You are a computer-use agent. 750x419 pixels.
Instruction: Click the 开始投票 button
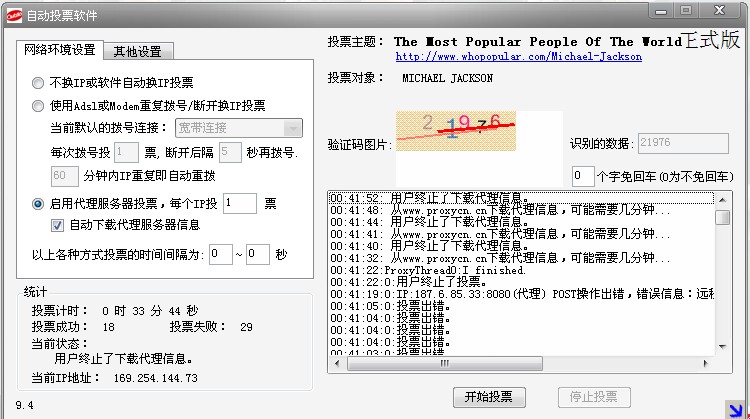pyautogui.click(x=489, y=397)
